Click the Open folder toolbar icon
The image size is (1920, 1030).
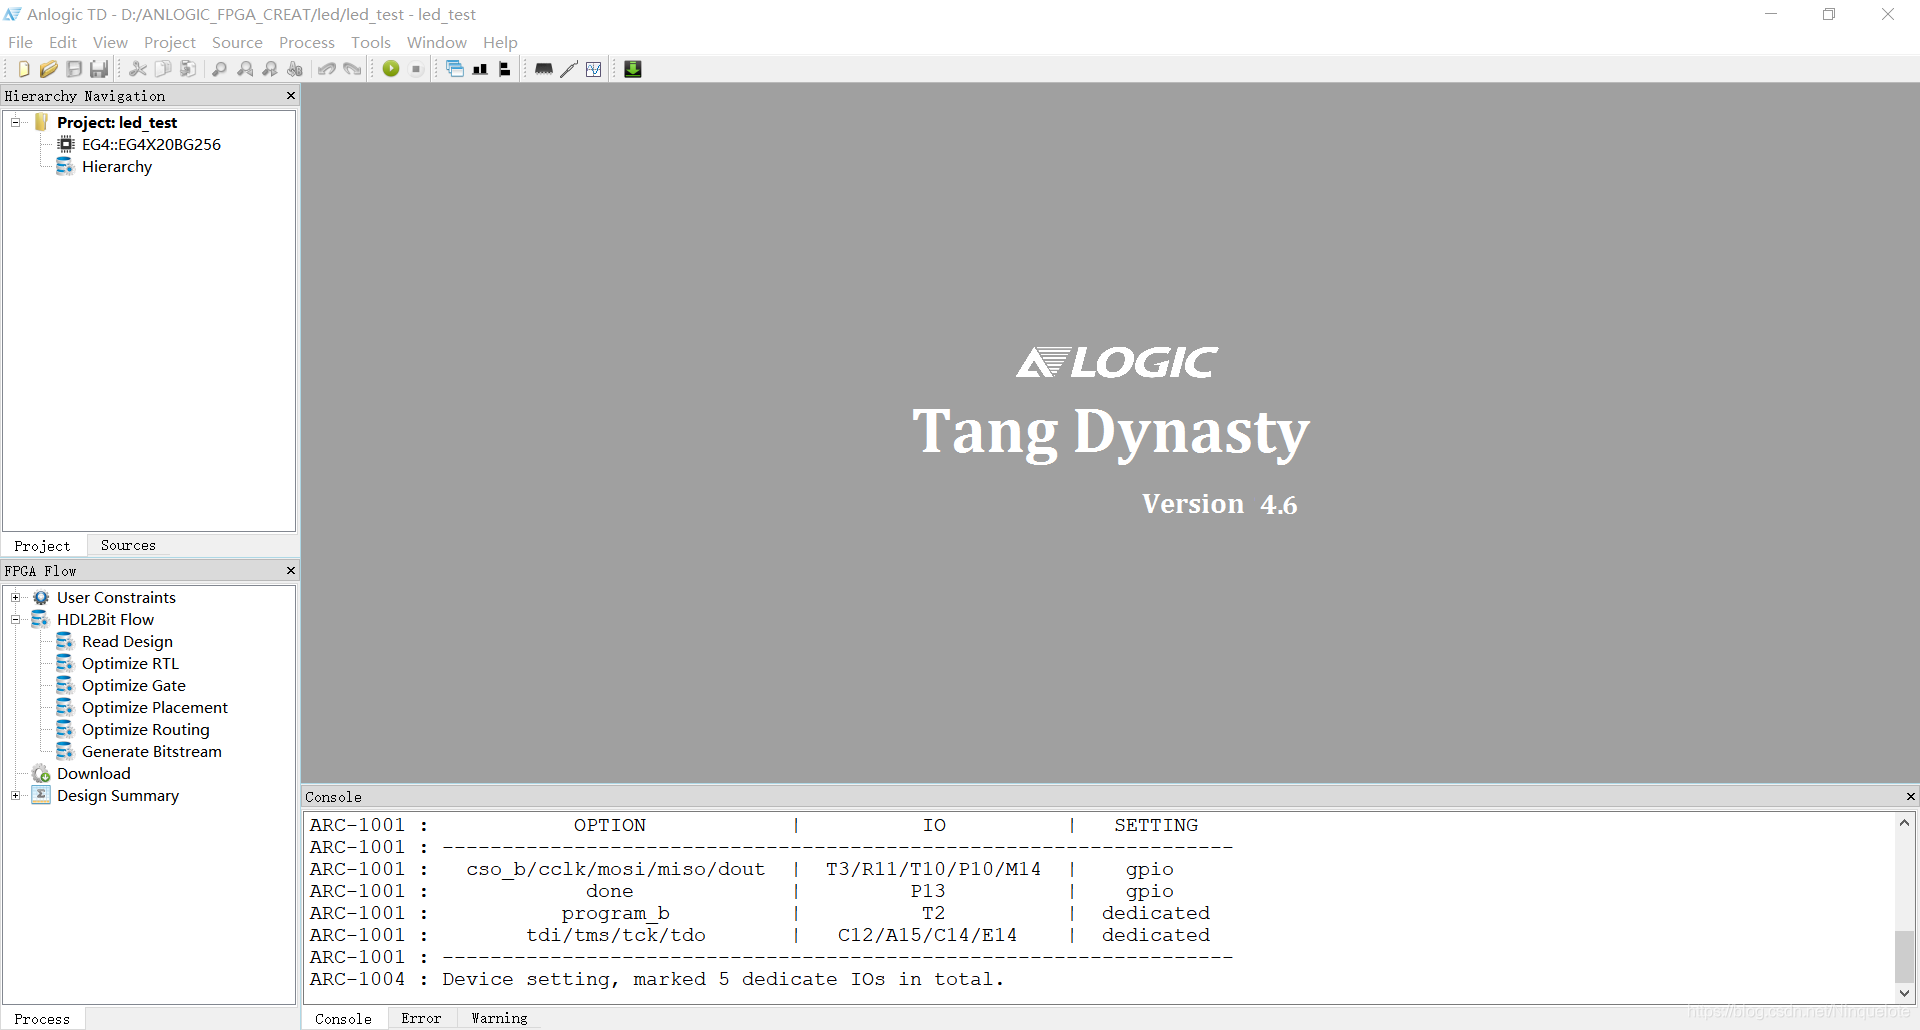point(49,69)
